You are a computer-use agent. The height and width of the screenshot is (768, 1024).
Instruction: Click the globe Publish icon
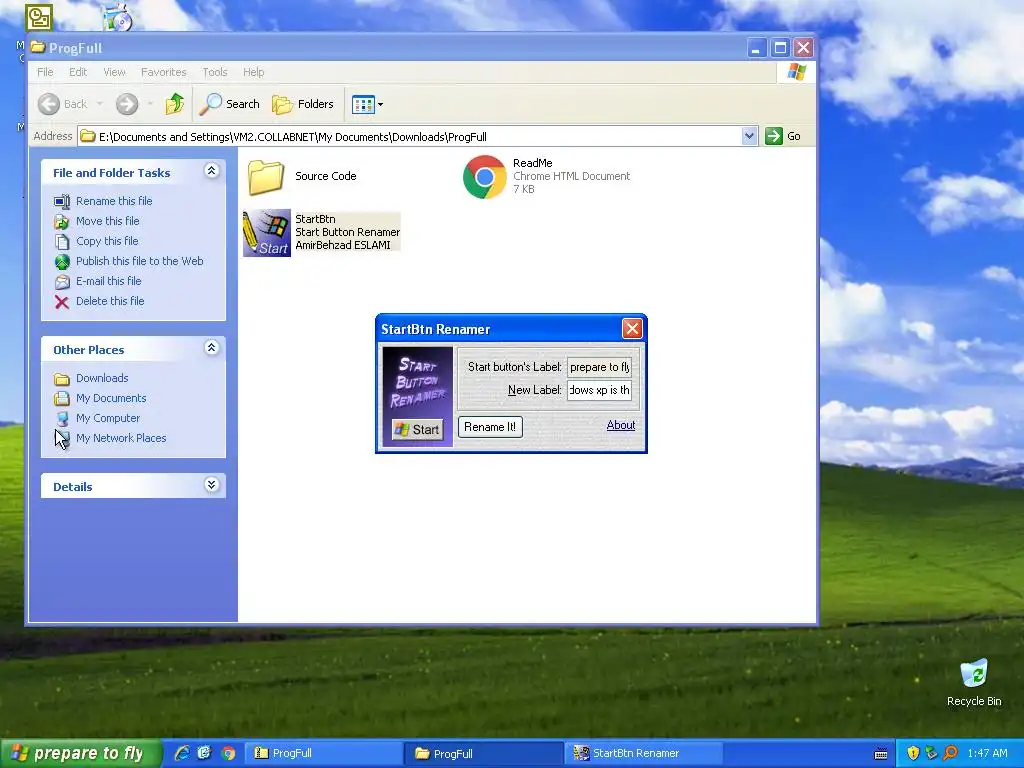click(62, 262)
